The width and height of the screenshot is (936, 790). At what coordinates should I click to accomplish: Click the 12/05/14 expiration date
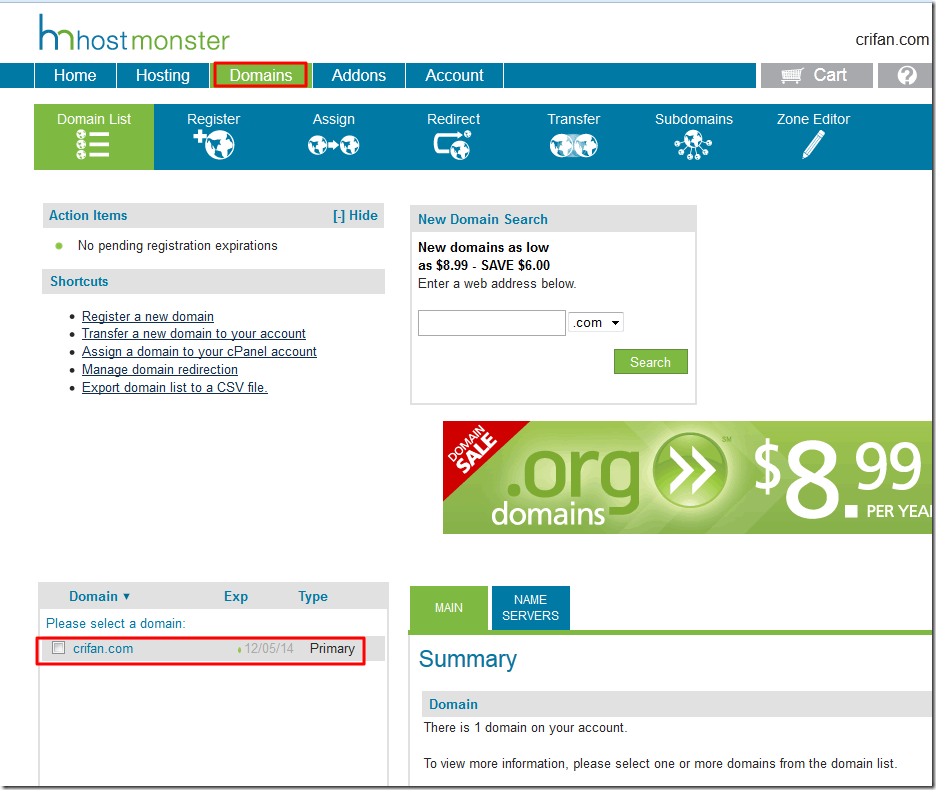(269, 648)
